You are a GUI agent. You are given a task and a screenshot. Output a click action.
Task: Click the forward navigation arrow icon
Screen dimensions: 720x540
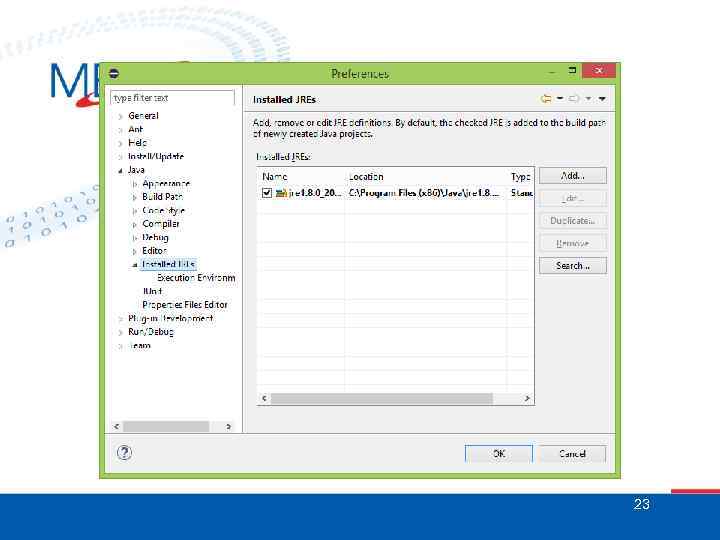tap(574, 99)
